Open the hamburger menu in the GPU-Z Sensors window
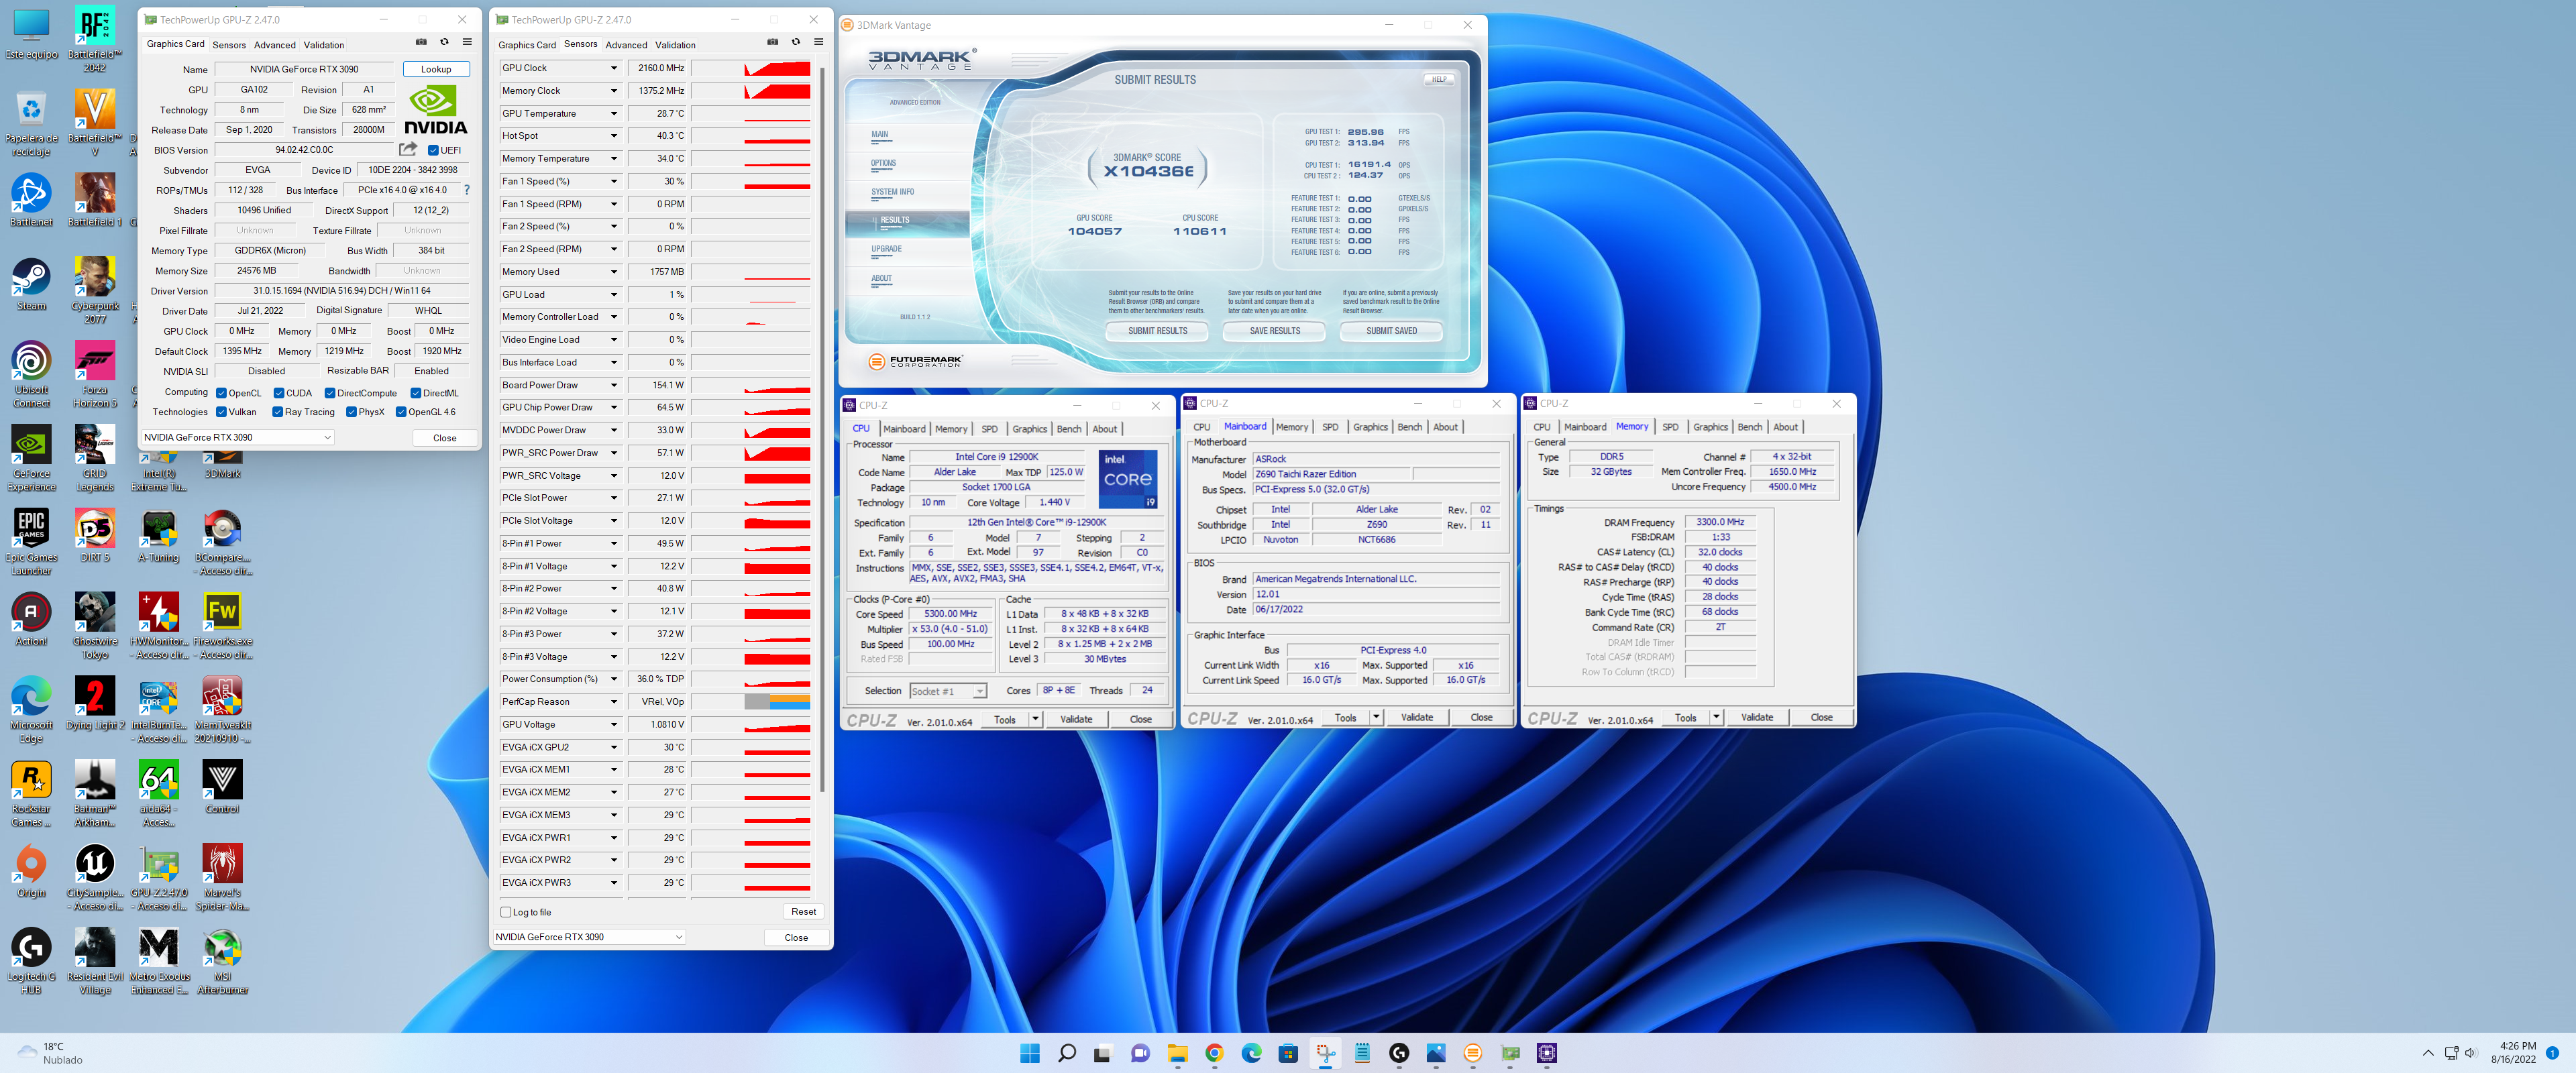Image resolution: width=2576 pixels, height=1073 pixels. 819,42
